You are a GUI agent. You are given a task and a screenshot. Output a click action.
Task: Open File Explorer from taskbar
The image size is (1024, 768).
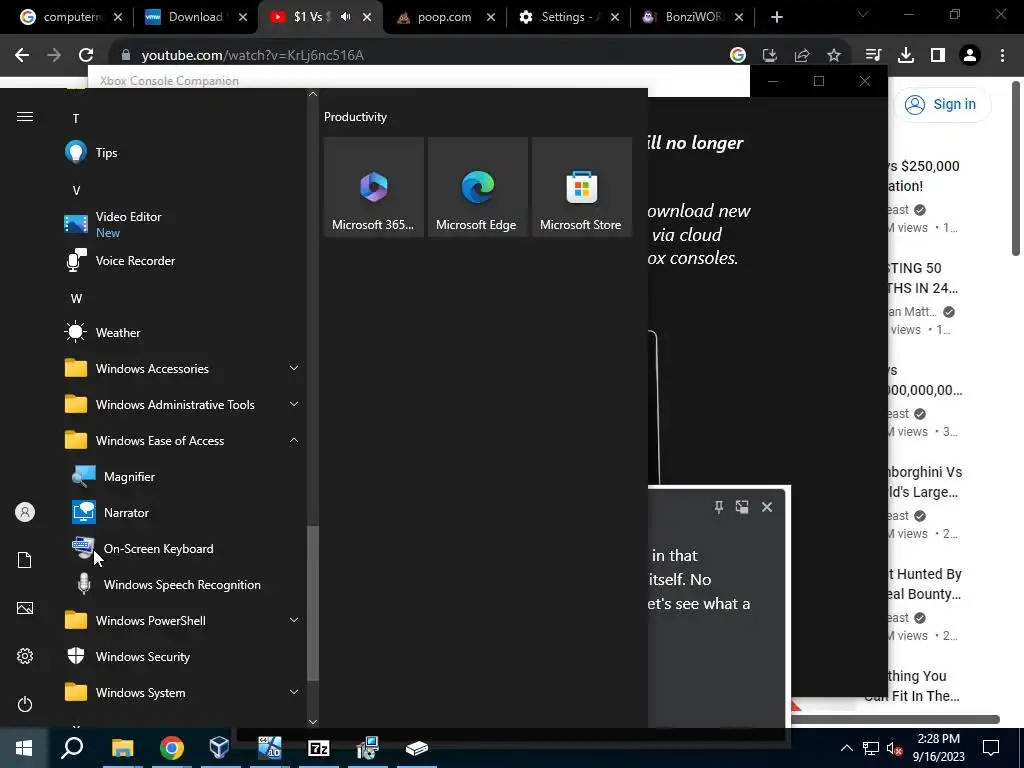coord(122,748)
